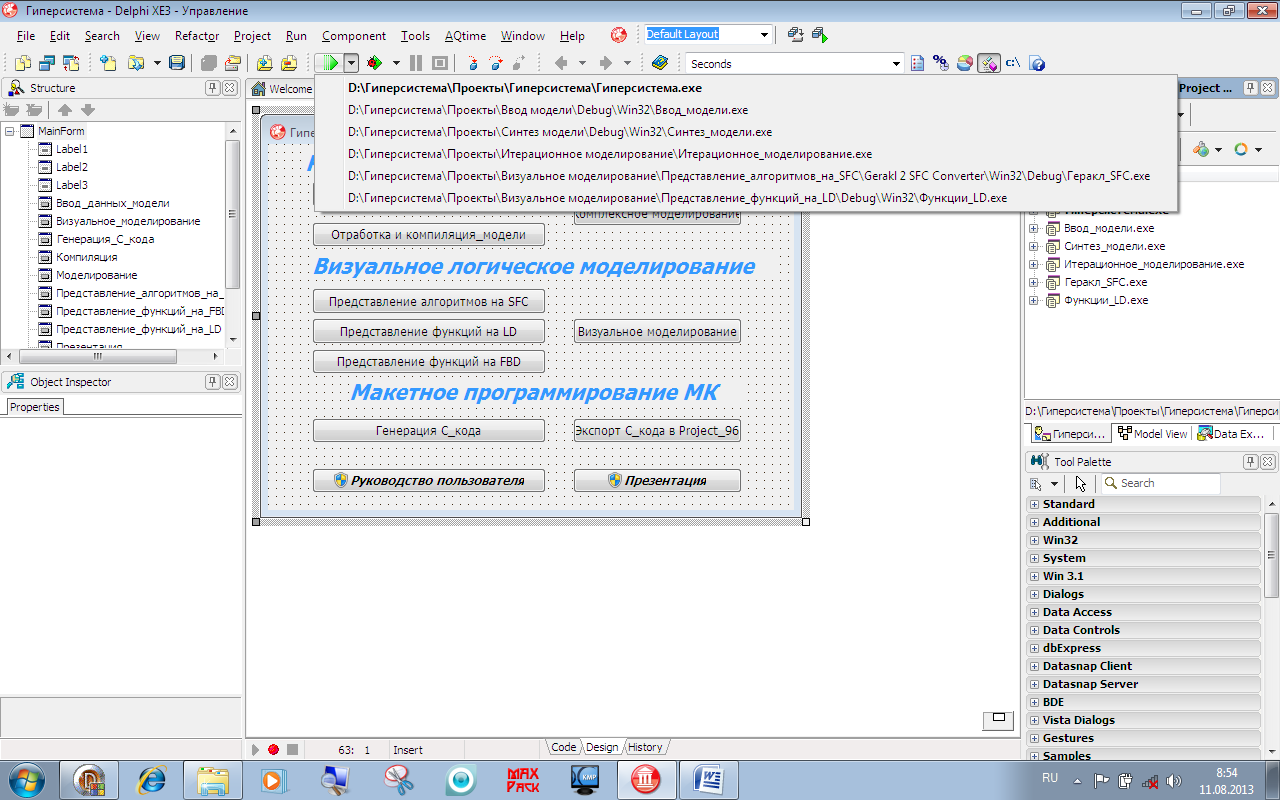Click the Руководство пользователя button

coord(429,480)
